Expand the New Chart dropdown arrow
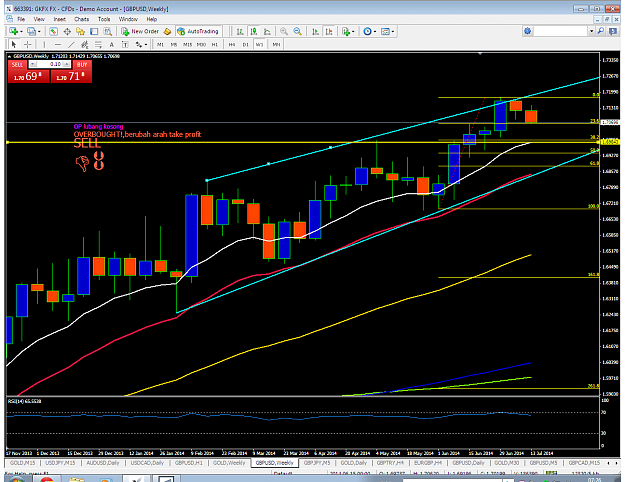The image size is (625, 482). coord(21,31)
